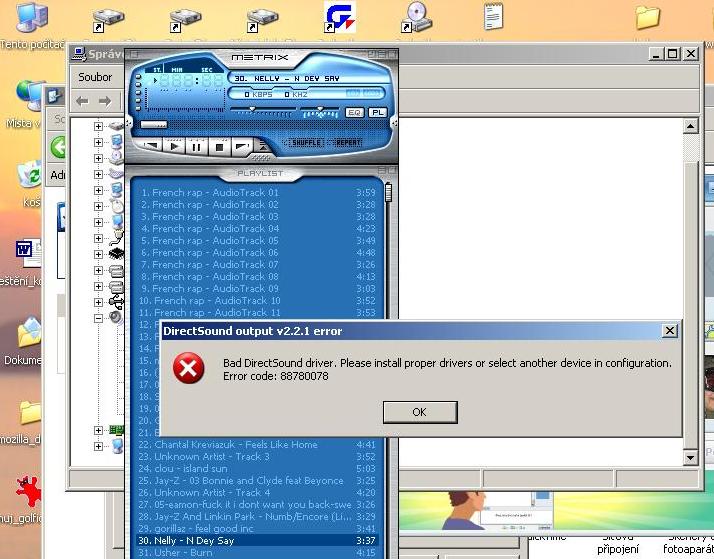Expand the port cable node in device tree
Screen dimensions: 714x559
pos(98,238)
